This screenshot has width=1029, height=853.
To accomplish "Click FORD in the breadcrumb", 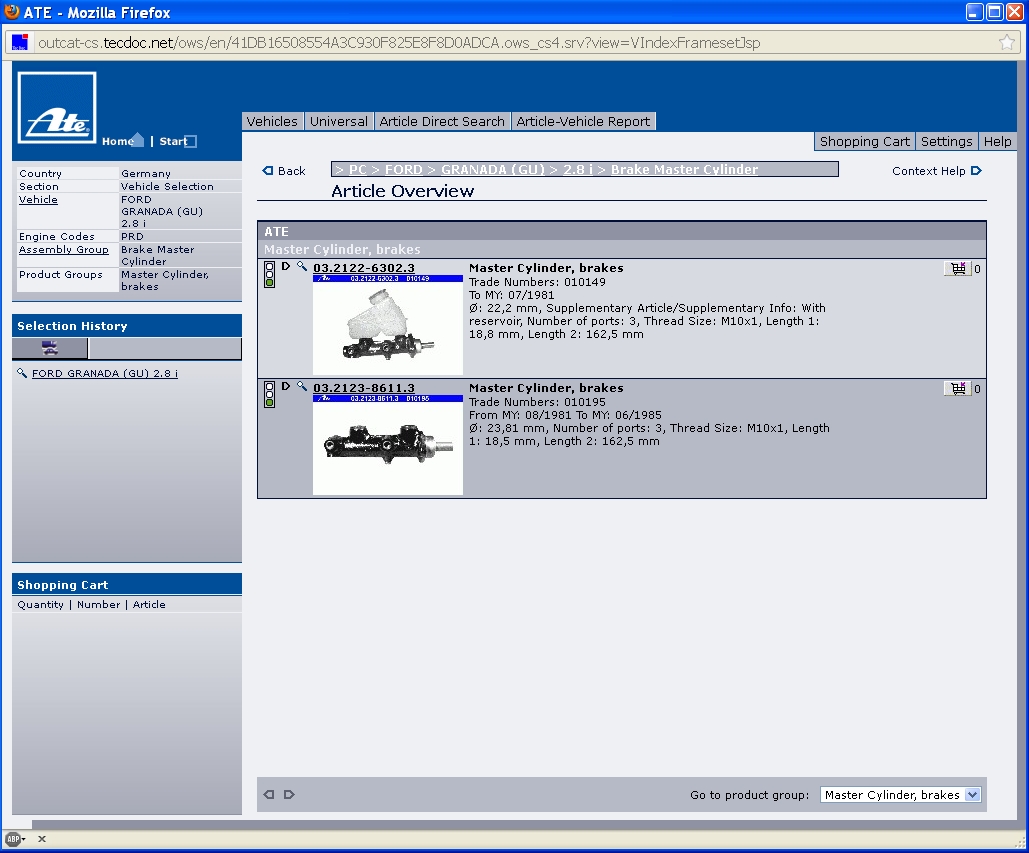I will click(404, 169).
